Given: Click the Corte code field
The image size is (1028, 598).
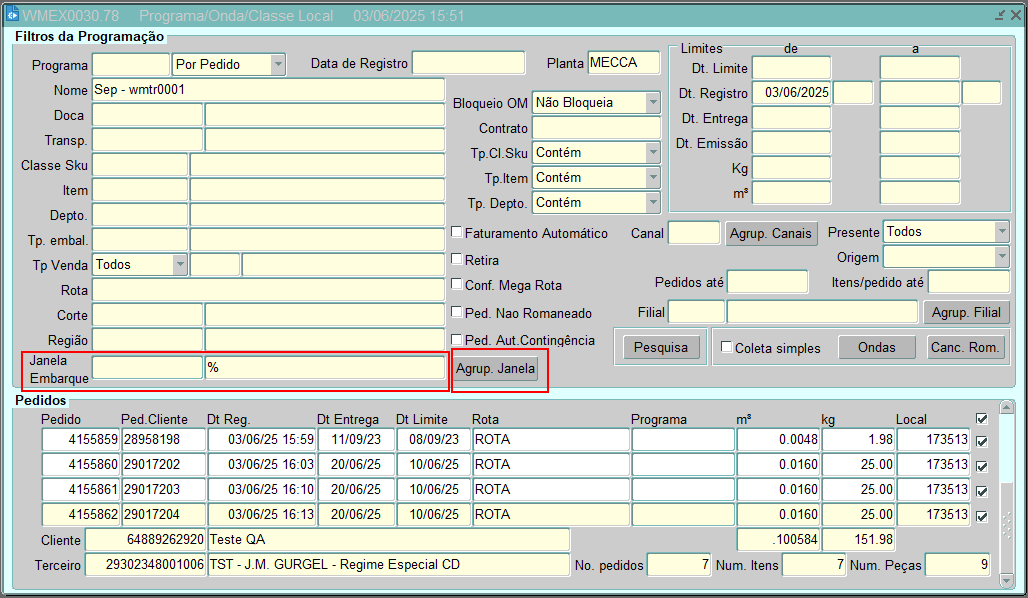Looking at the screenshot, I should tap(148, 315).
